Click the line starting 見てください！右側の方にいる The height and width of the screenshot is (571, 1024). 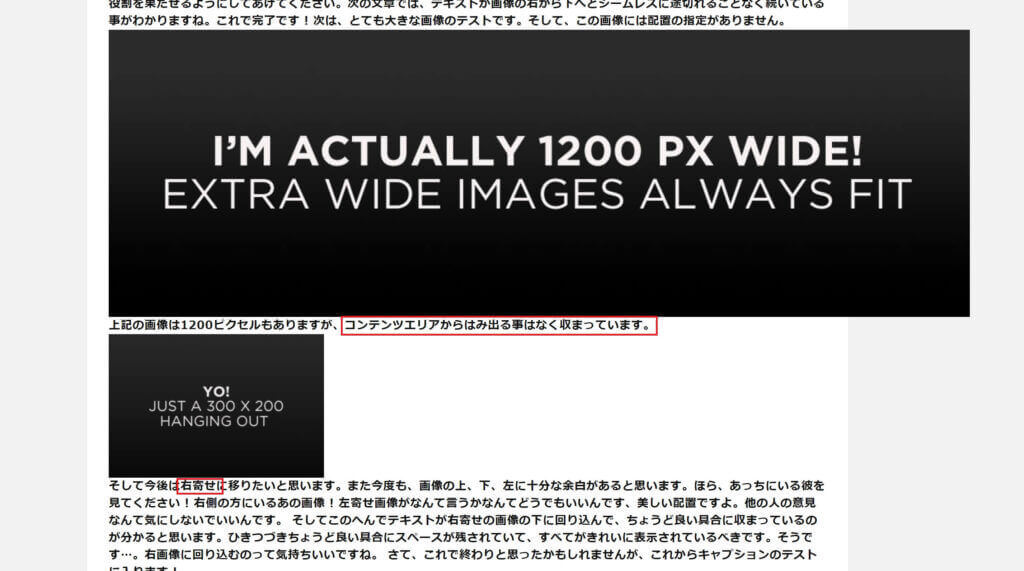point(462,503)
